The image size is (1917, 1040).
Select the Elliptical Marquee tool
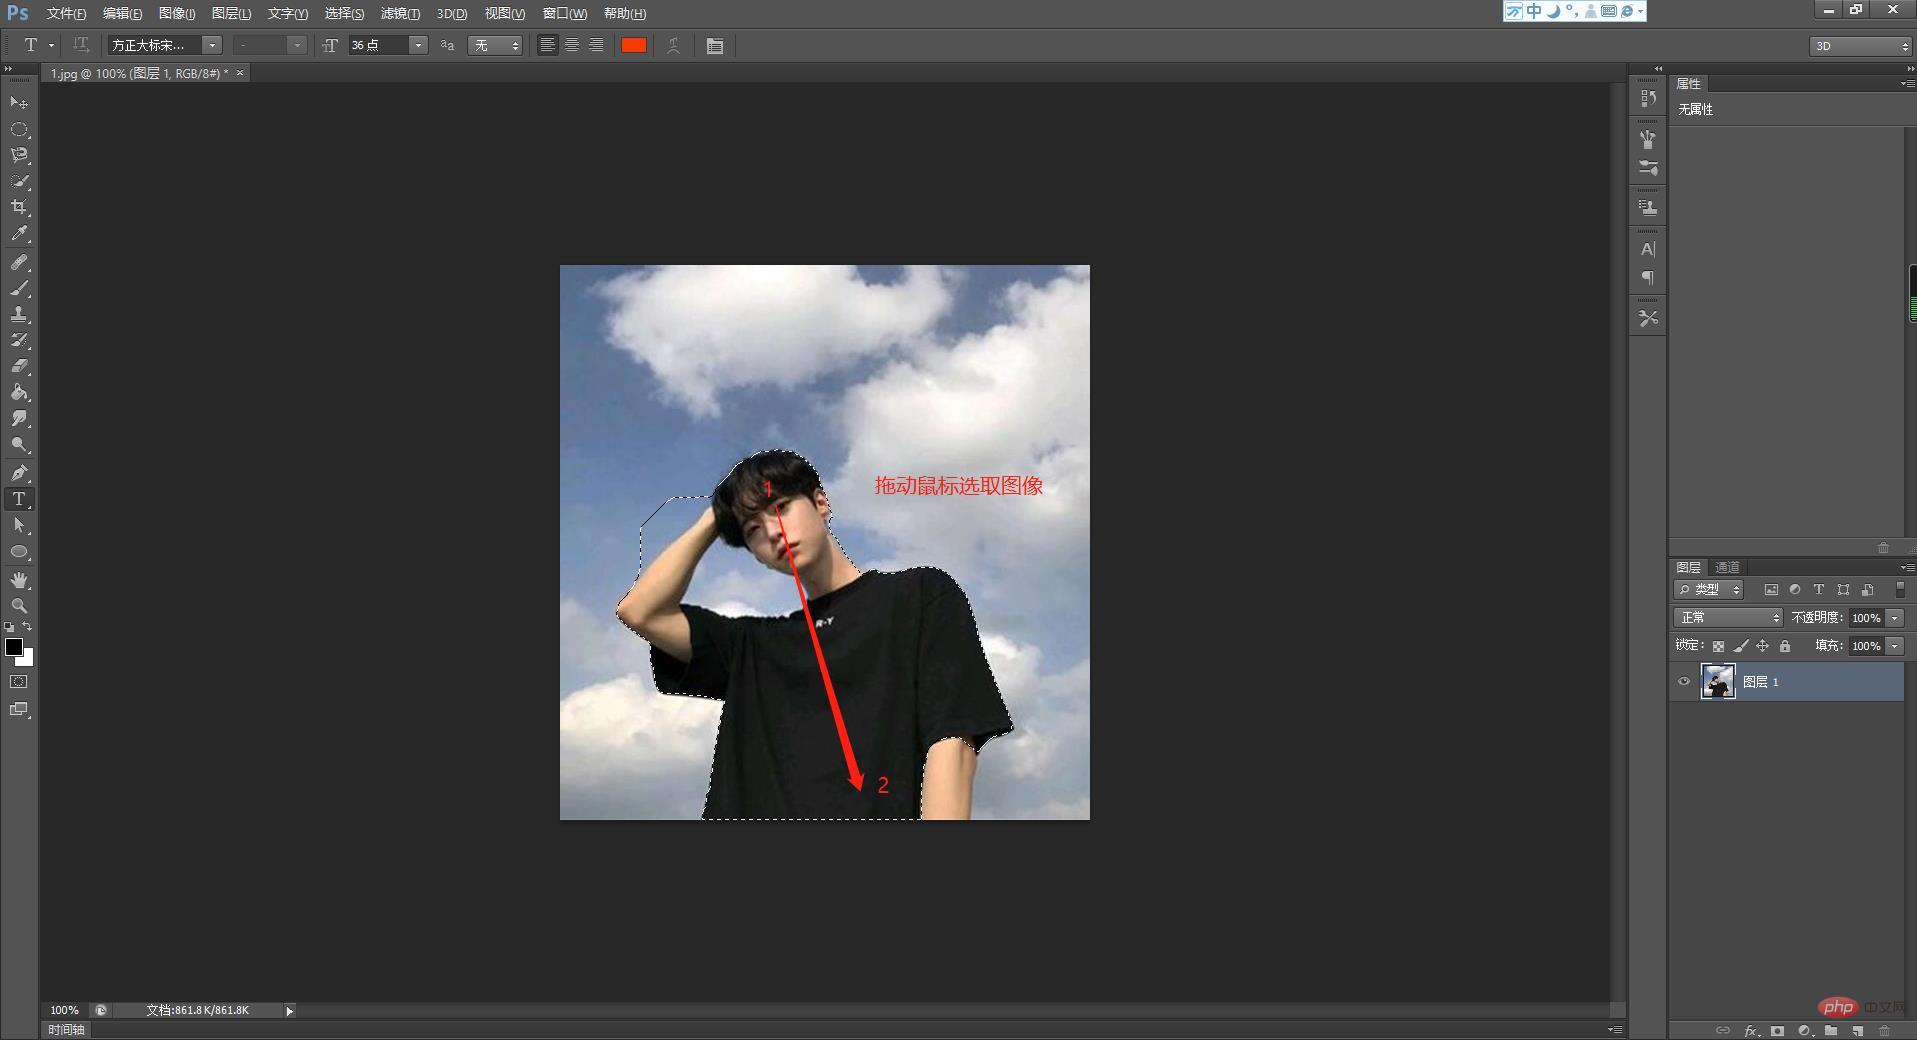19,129
